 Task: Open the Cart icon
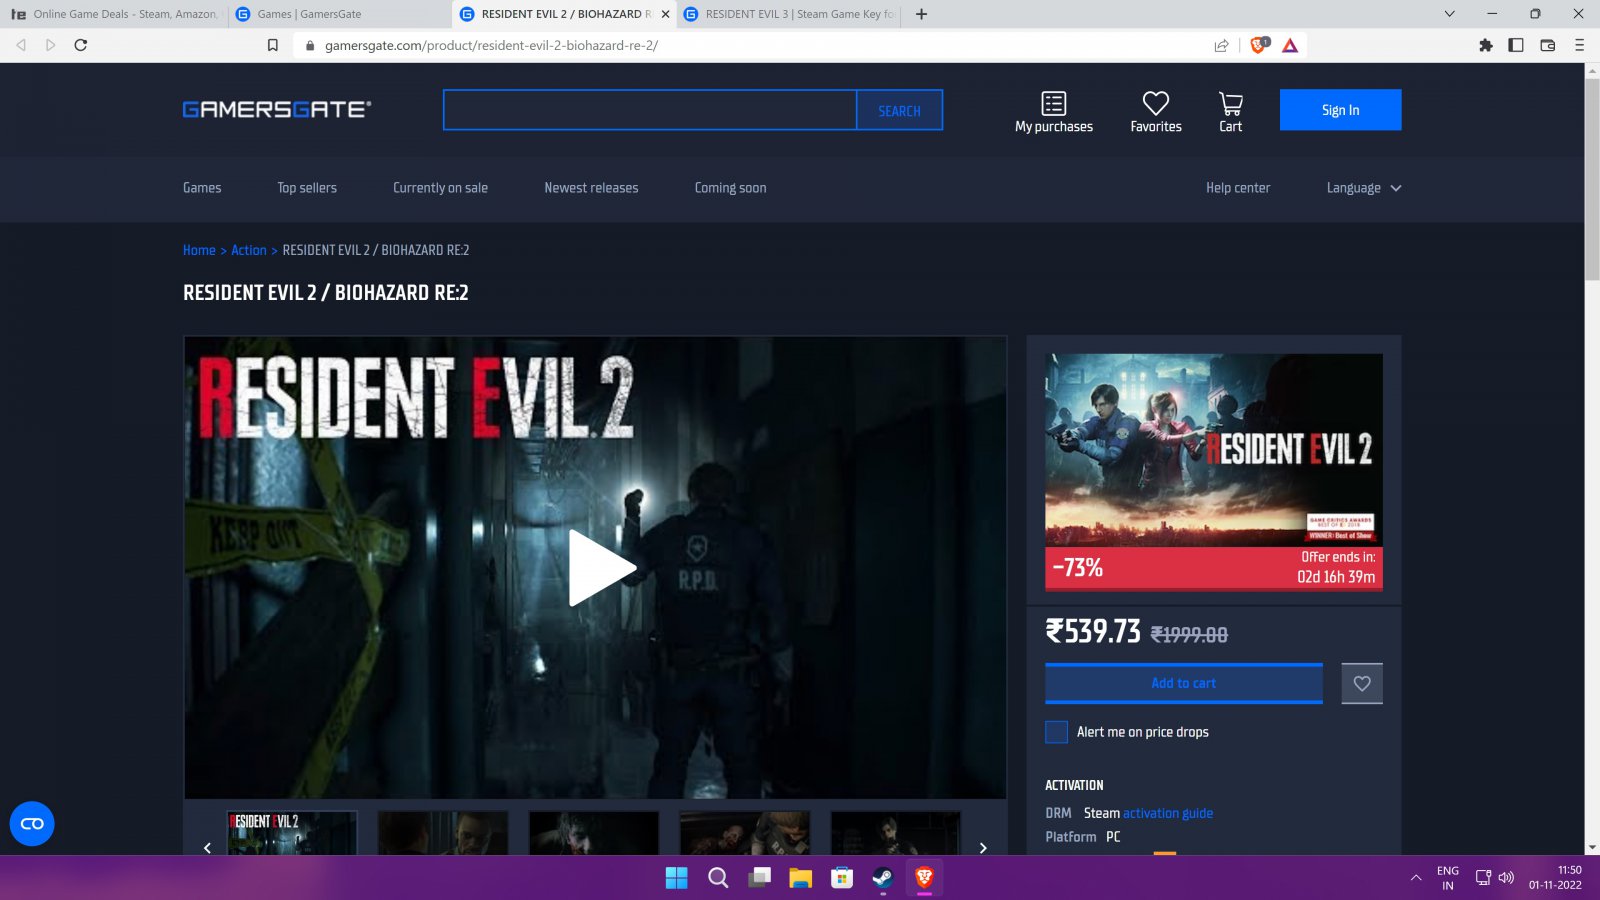pyautogui.click(x=1230, y=103)
